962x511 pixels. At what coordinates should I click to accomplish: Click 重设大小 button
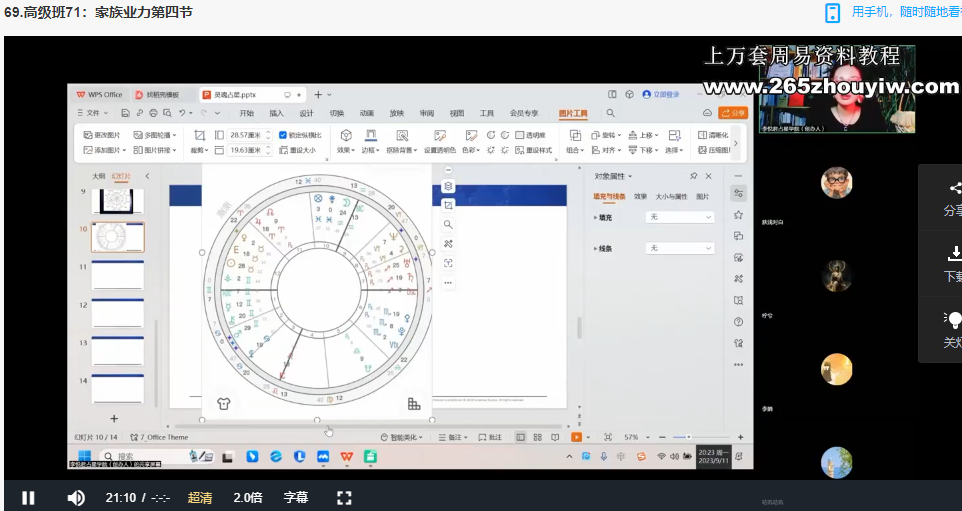[x=298, y=150]
